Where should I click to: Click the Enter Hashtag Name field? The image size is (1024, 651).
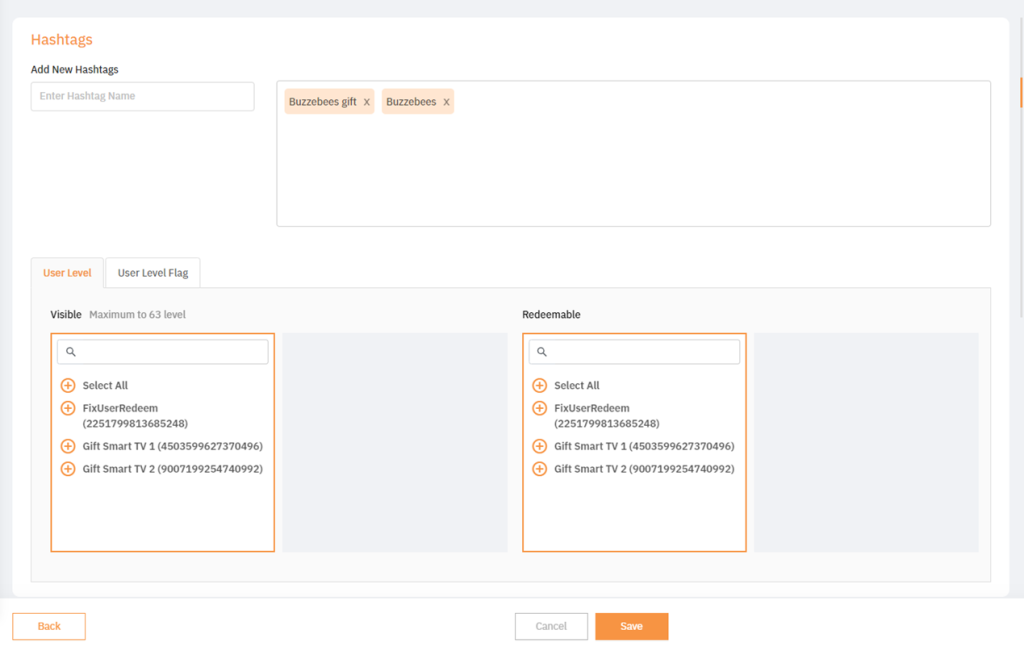141,96
